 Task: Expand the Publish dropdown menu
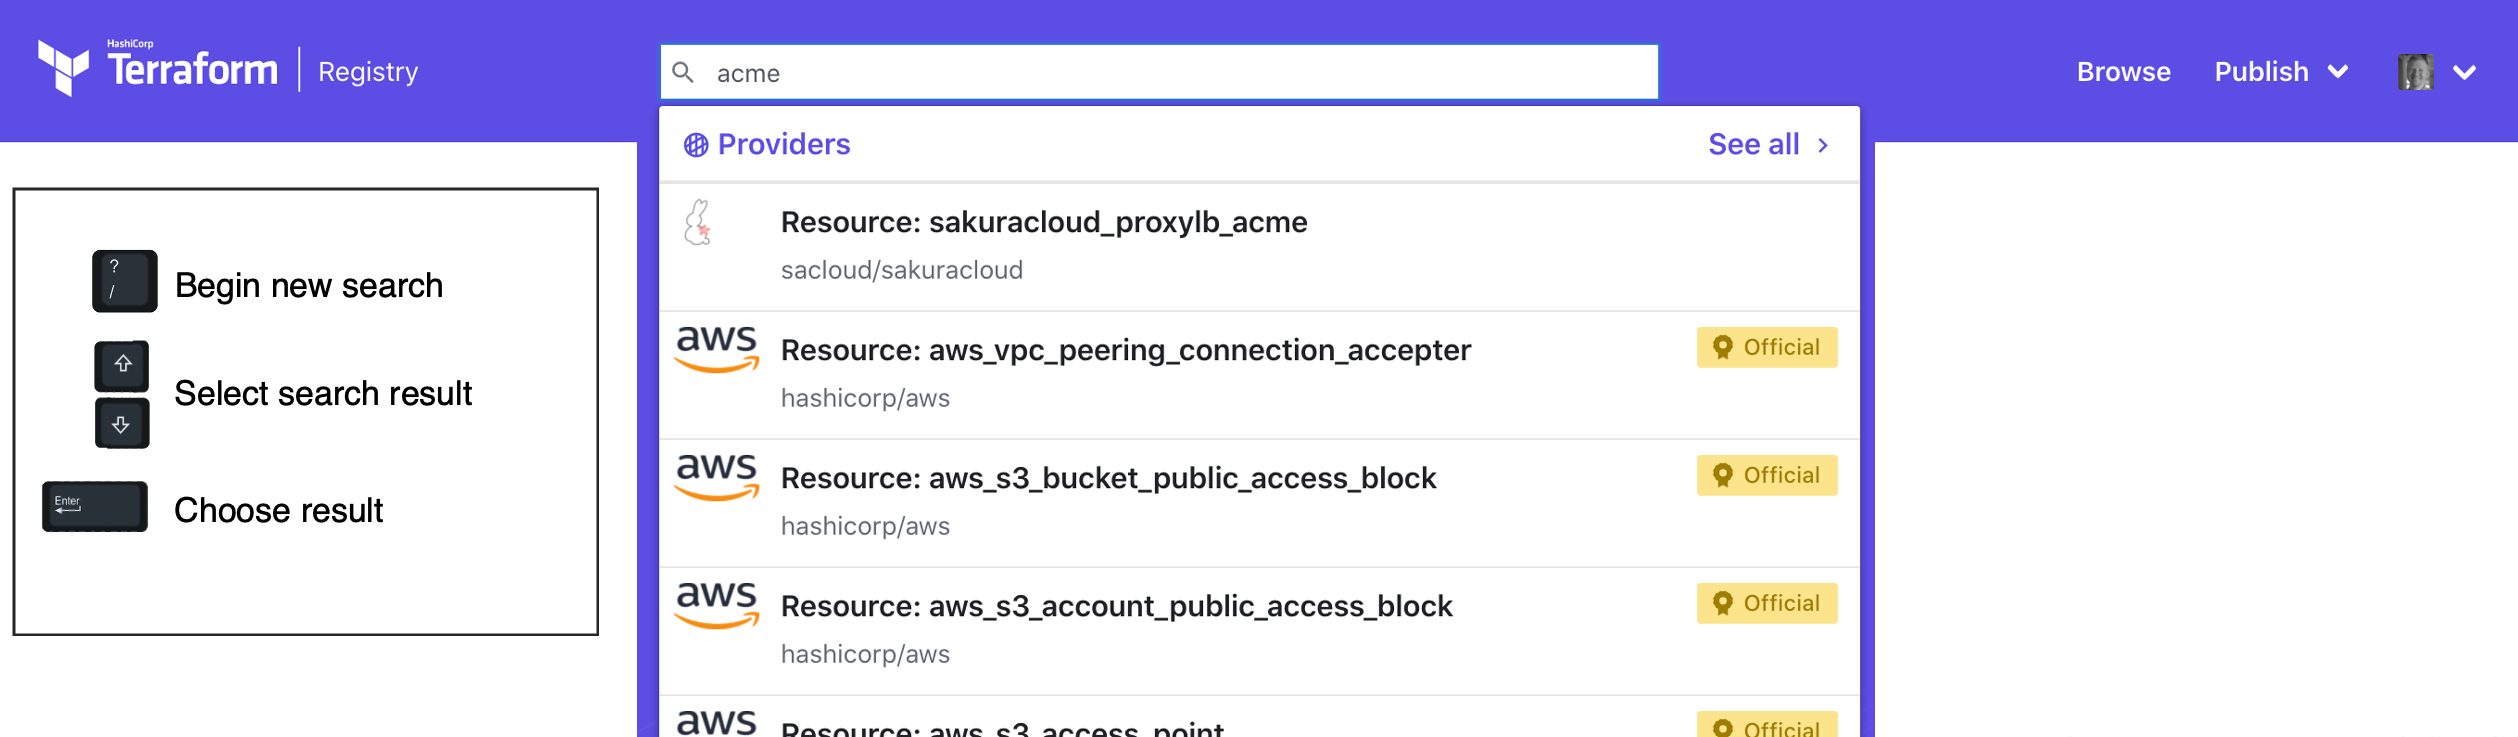pyautogui.click(x=2281, y=72)
